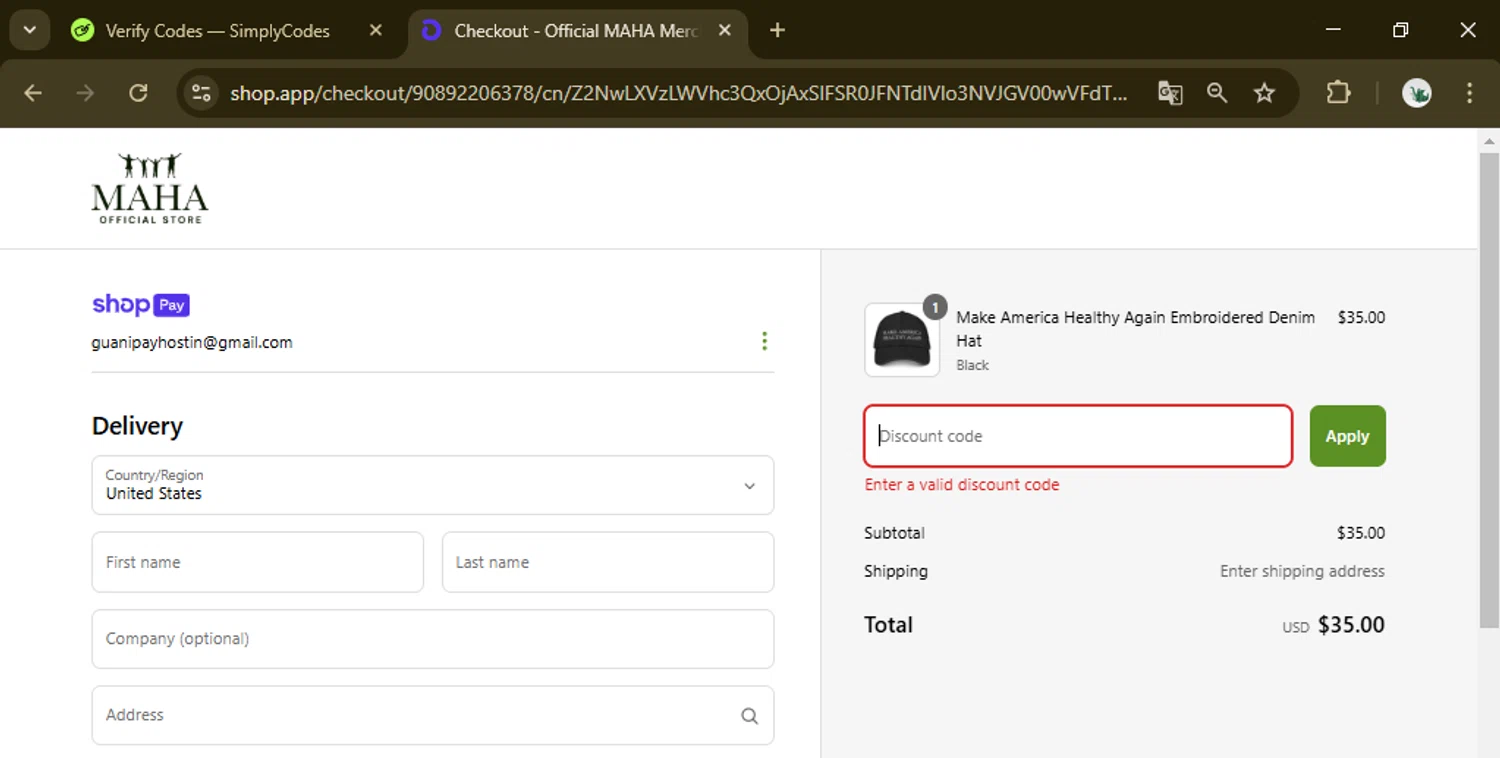Open the browser extensions puzzle icon
Screen dimensions: 1500x758
(x=1338, y=93)
